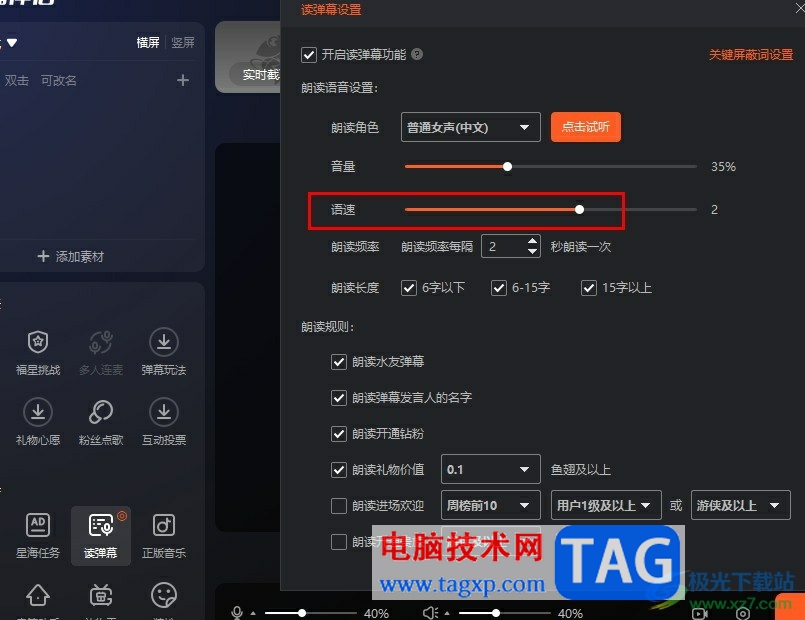Image resolution: width=805 pixels, height=620 pixels.
Task: Switch to 横屏 mode
Action: (x=148, y=42)
